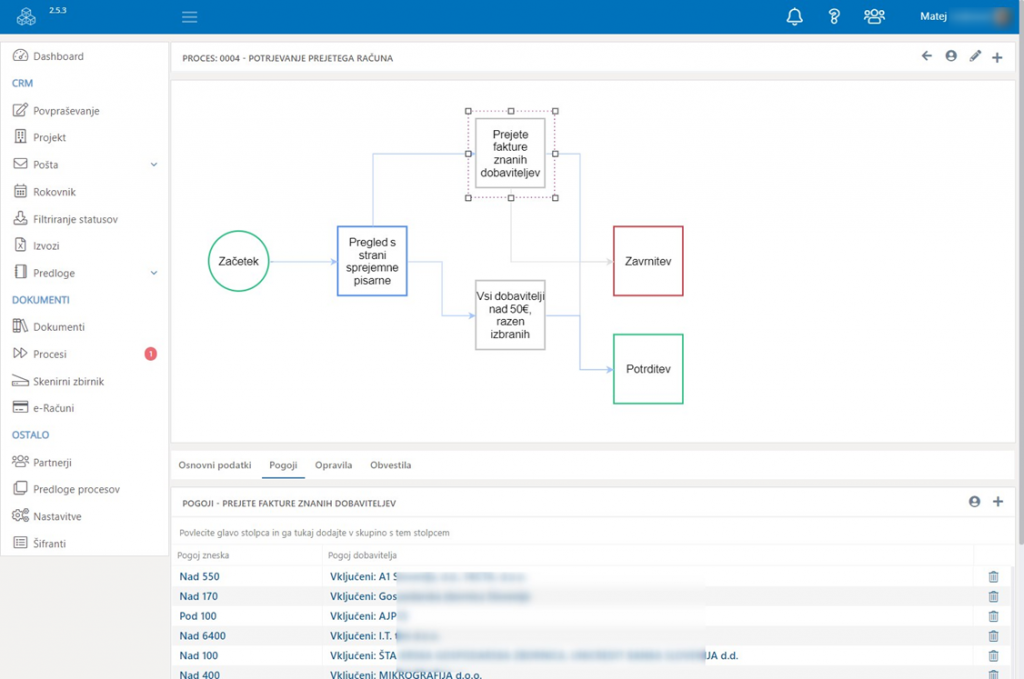This screenshot has height=679, width=1024.
Task: Delete the 'Nad 550' condition row
Action: pyautogui.click(x=993, y=577)
